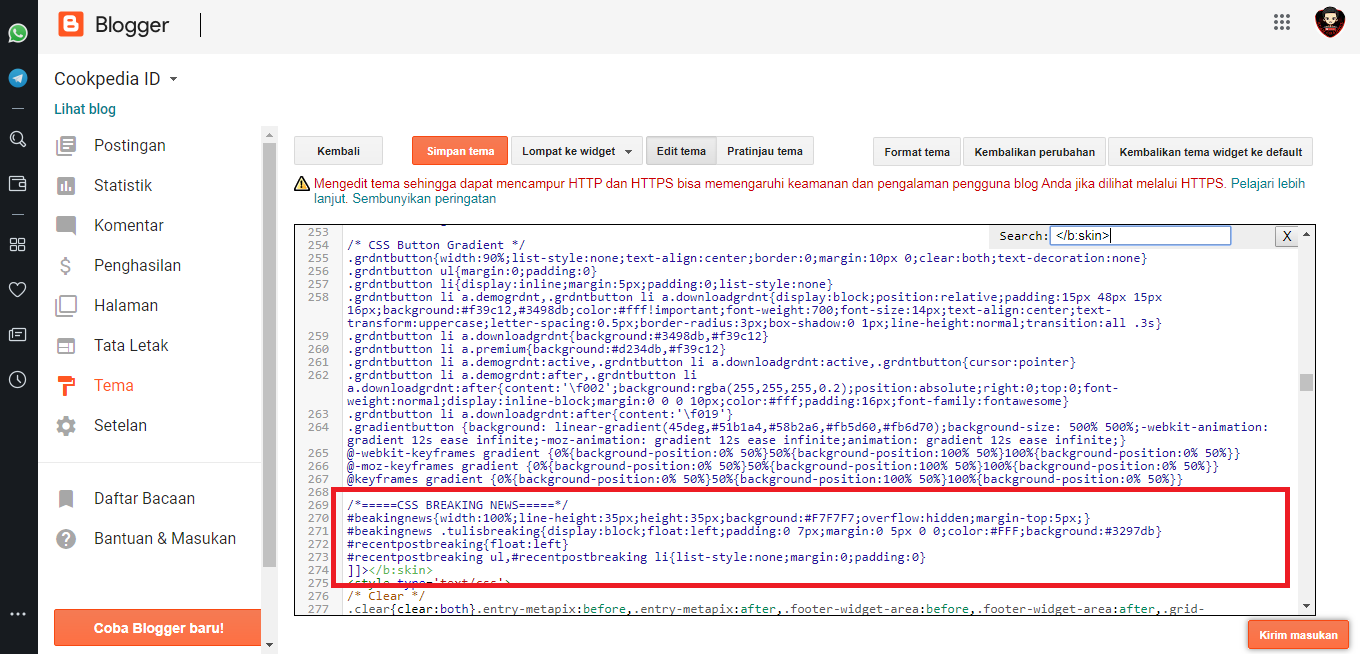Click the Blogger logo icon

71,24
